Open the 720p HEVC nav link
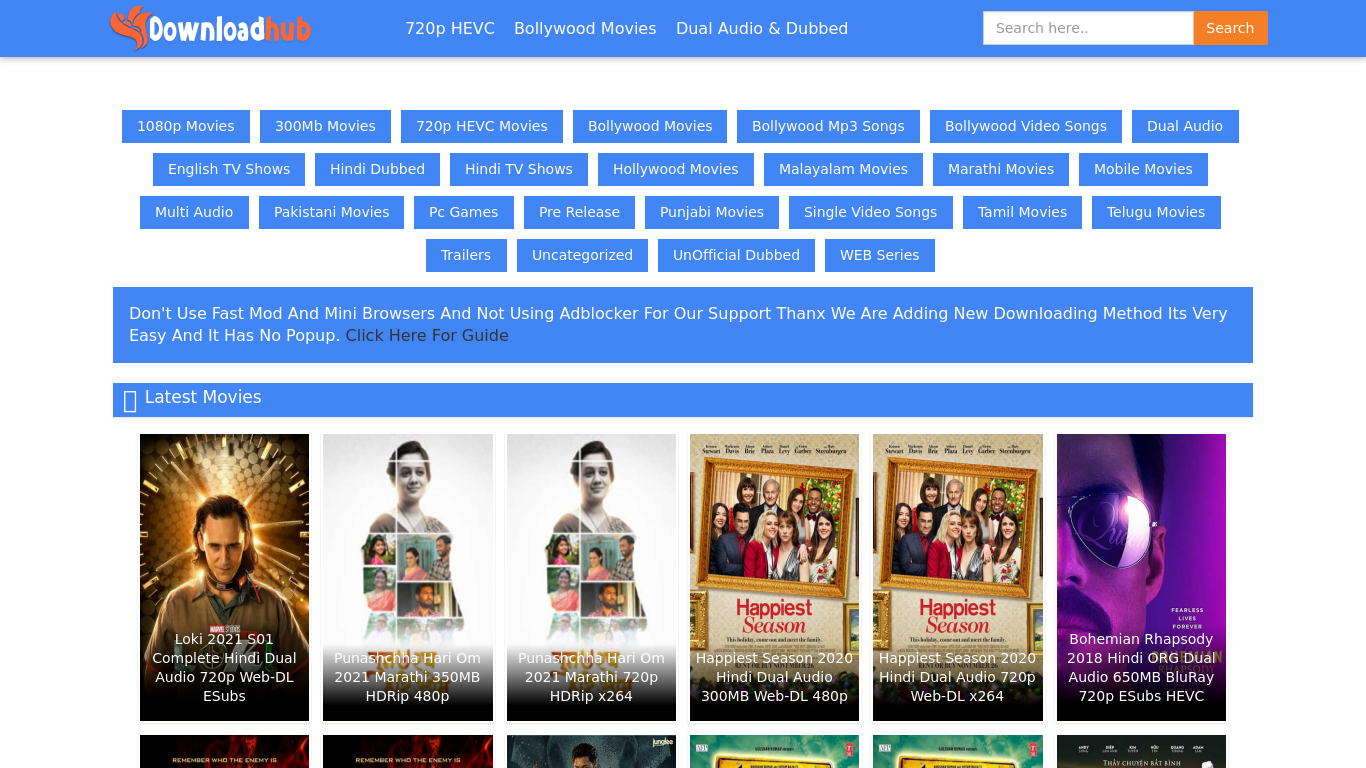 coord(450,28)
